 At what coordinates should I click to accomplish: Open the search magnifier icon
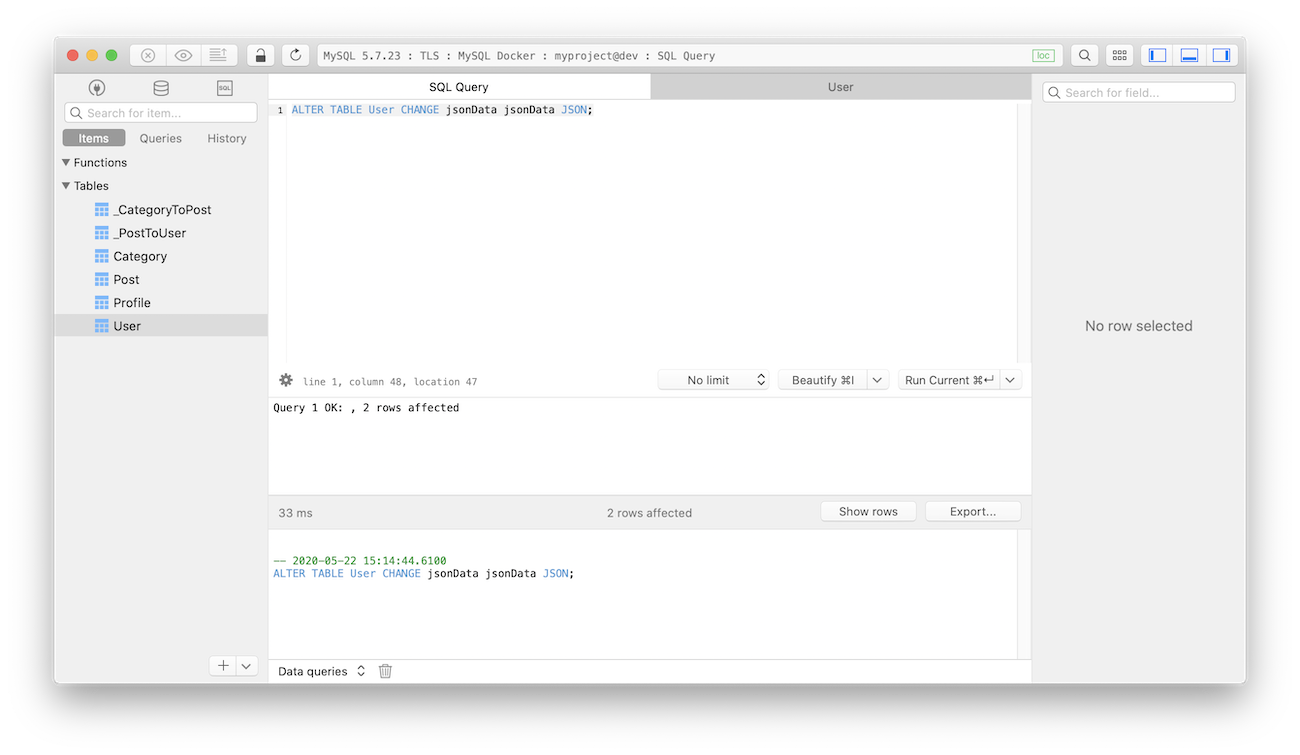(1084, 56)
